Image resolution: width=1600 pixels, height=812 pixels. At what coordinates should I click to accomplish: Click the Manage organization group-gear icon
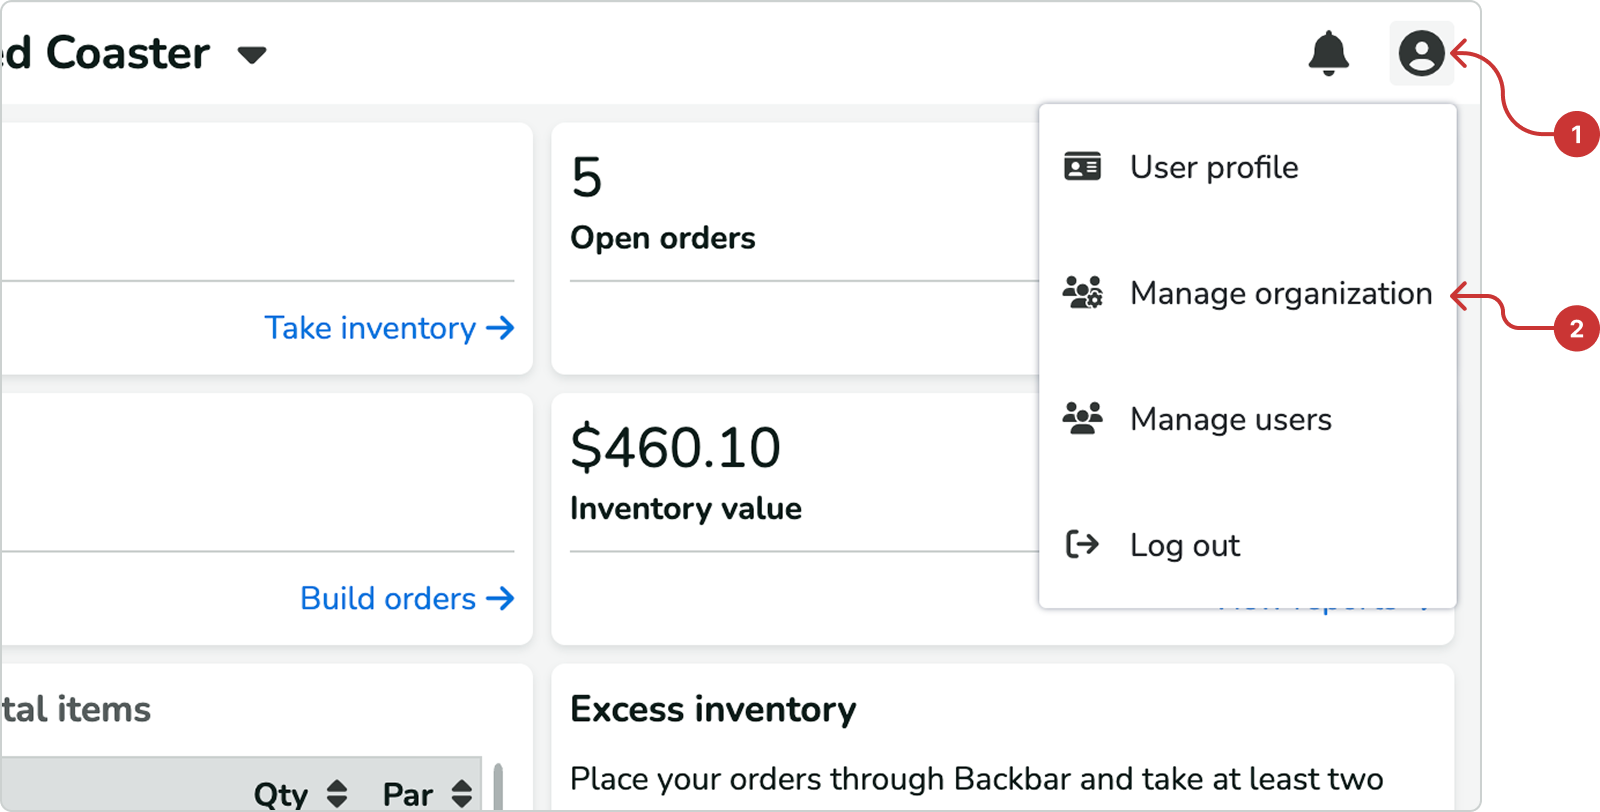tap(1082, 292)
